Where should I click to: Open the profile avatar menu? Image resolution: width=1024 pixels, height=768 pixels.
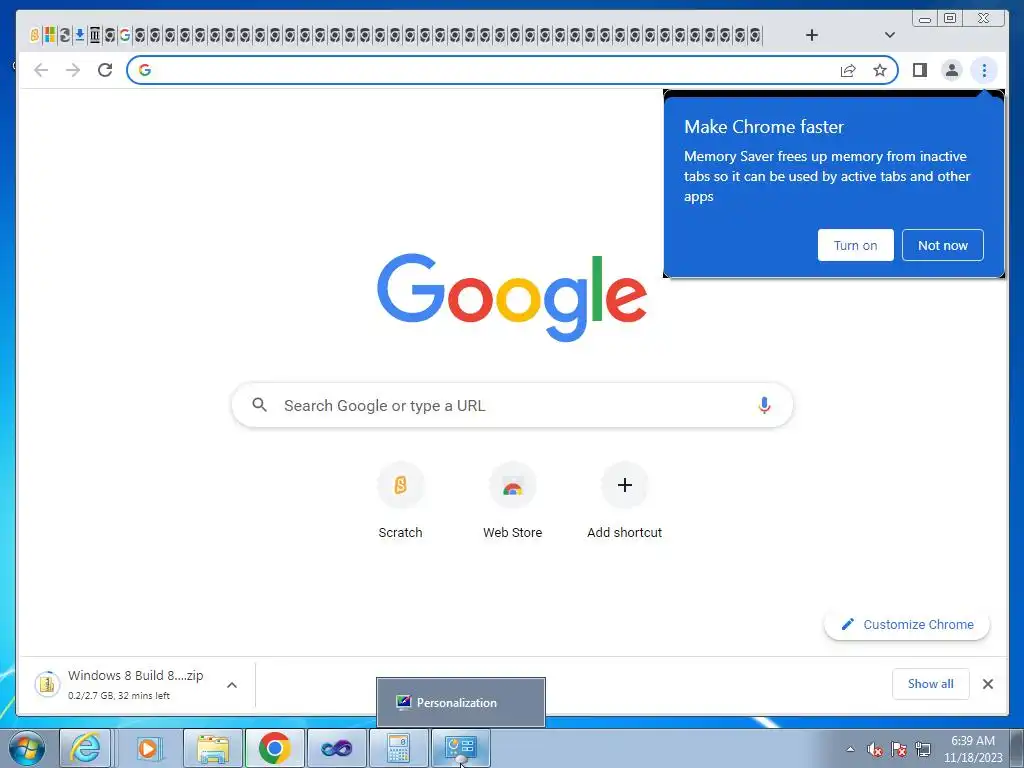[952, 70]
